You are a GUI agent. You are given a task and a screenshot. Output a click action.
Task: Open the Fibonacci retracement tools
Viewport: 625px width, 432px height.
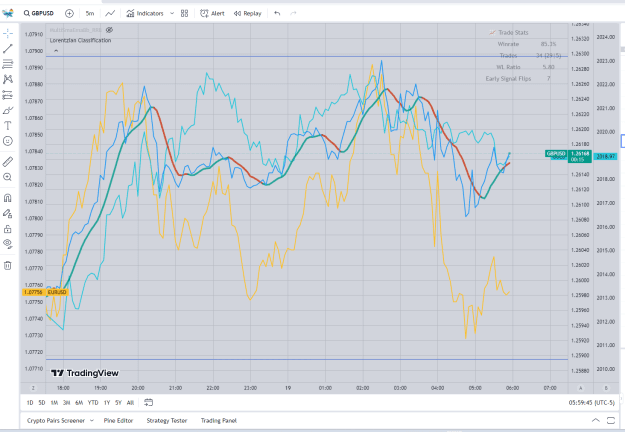pyautogui.click(x=8, y=64)
